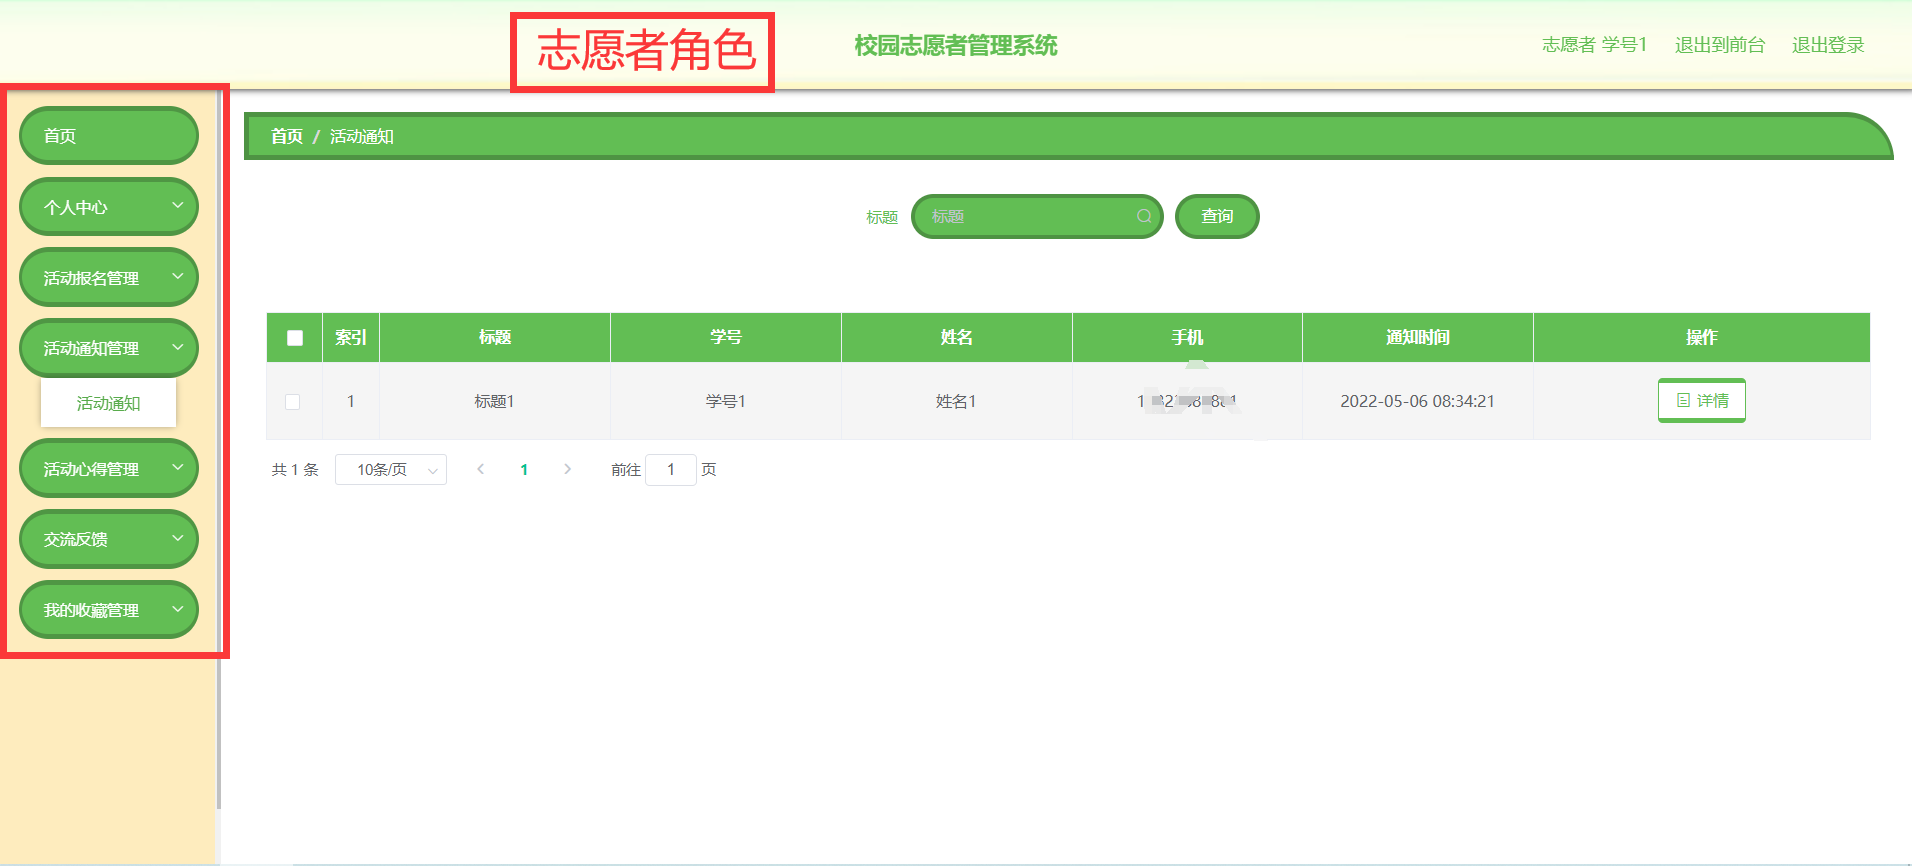The image size is (1912, 866).
Task: Expand the 活动报名管理 menu
Action: pyautogui.click(x=109, y=278)
